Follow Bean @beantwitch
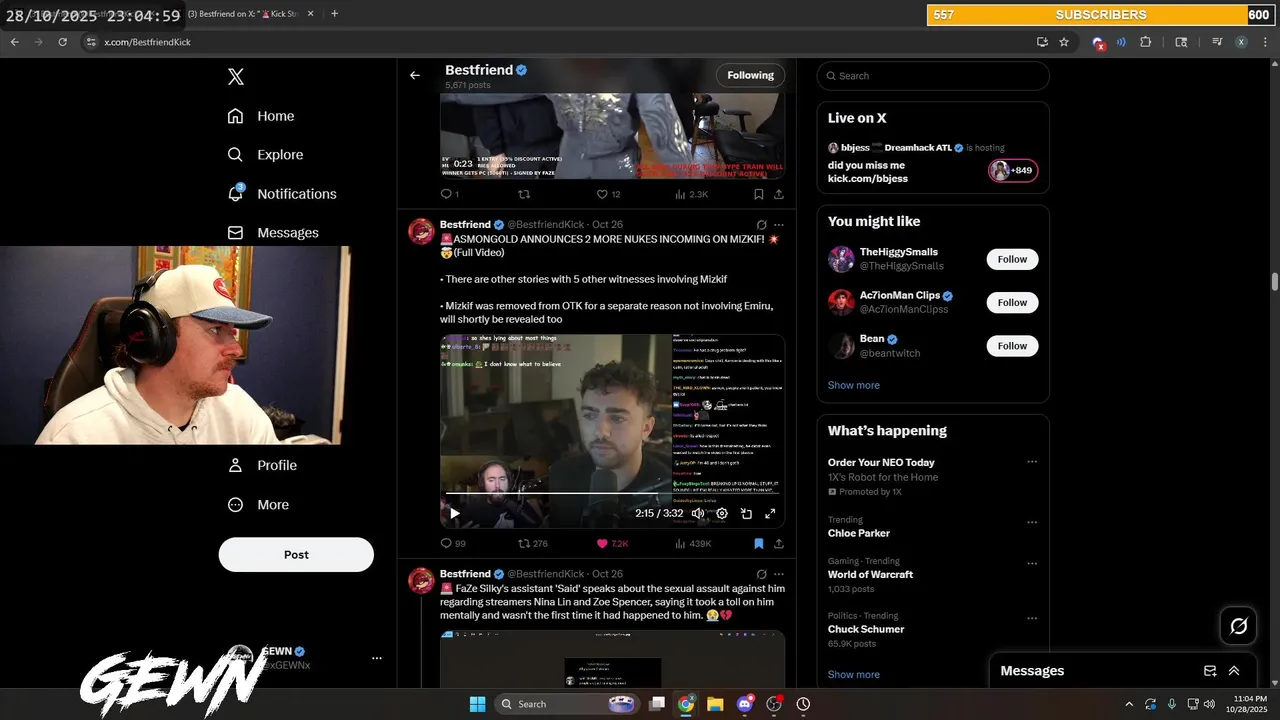The image size is (1280, 720). tap(1012, 346)
